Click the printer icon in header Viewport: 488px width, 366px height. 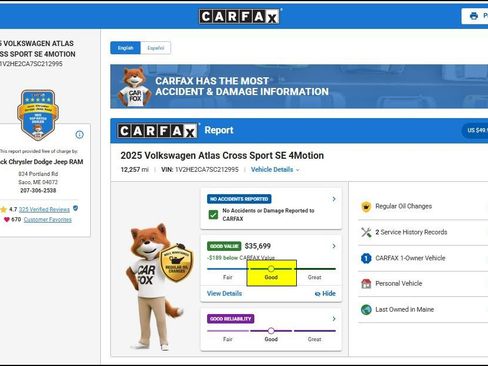click(x=474, y=16)
